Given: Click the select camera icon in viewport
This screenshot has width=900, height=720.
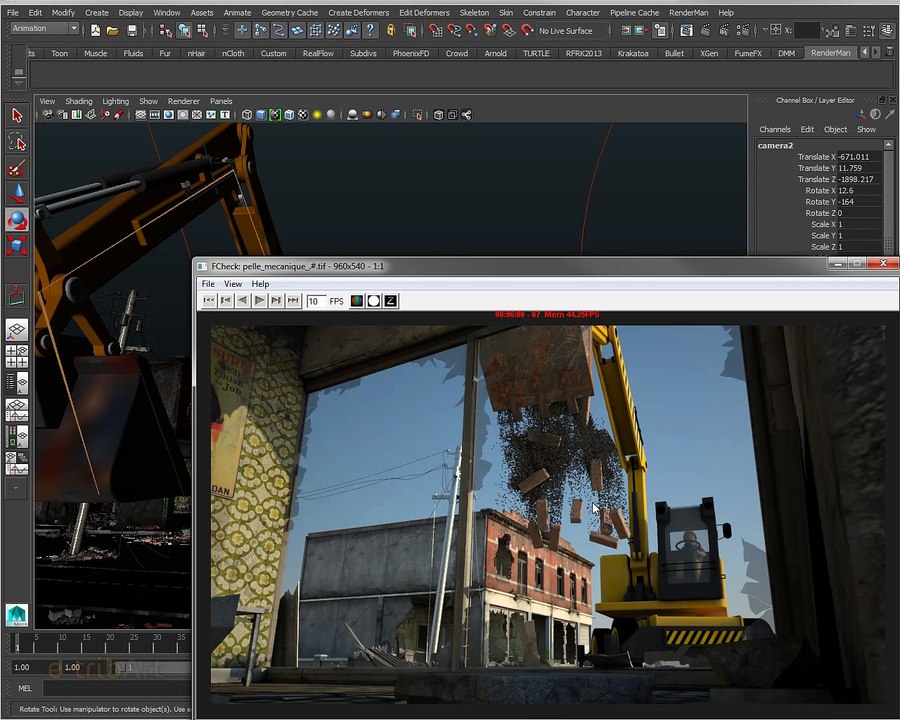Looking at the screenshot, I should coord(48,115).
